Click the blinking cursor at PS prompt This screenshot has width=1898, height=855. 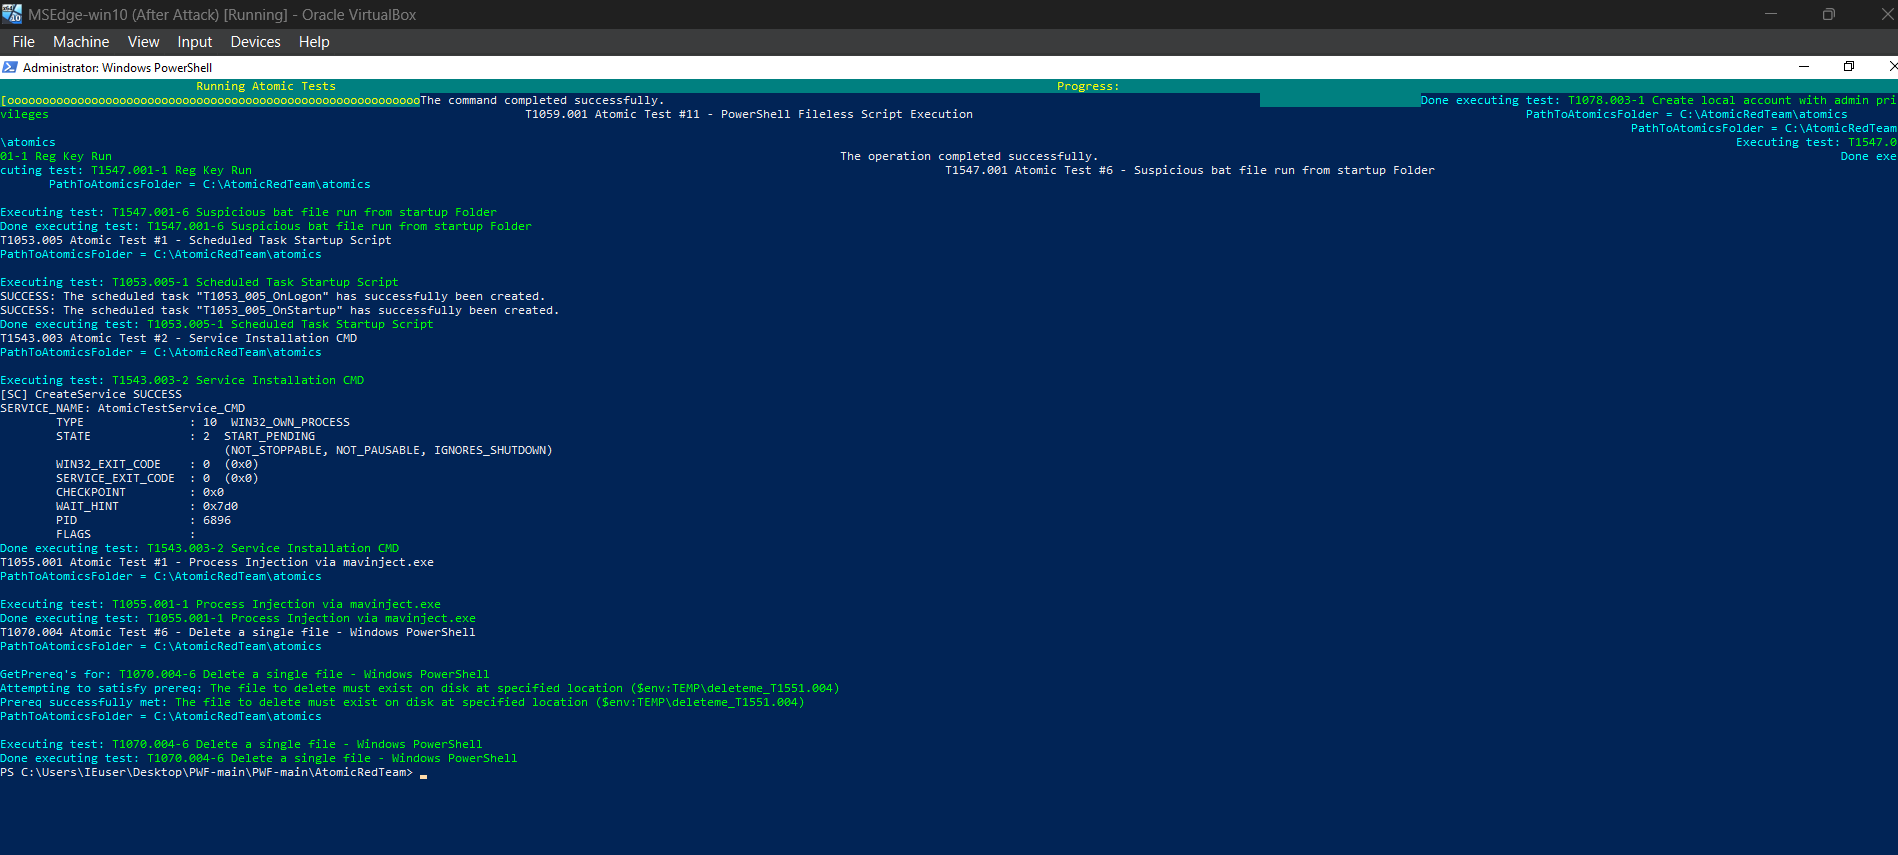[423, 773]
